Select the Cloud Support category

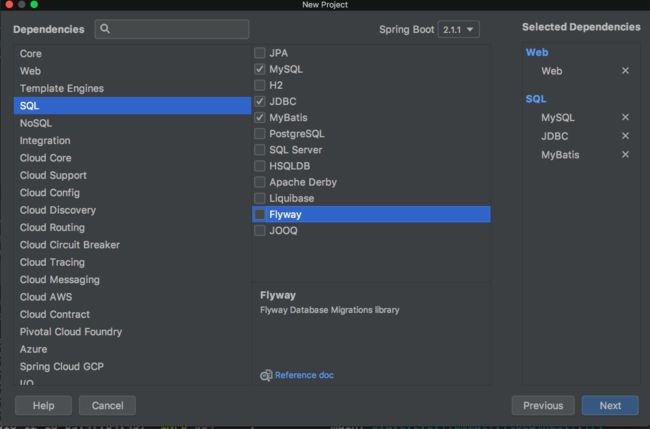pyautogui.click(x=132, y=175)
